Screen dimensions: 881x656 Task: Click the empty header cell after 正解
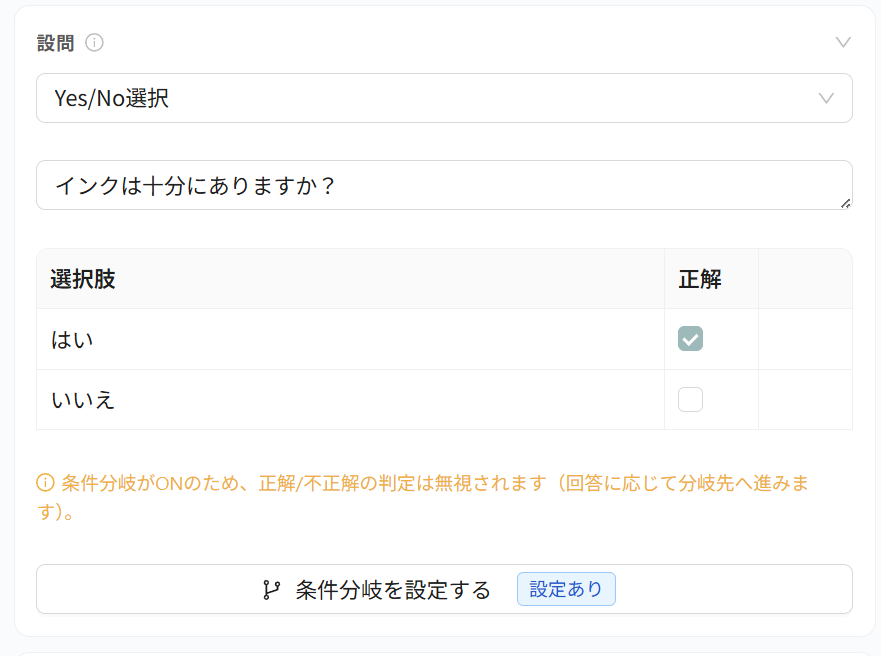tap(805, 279)
